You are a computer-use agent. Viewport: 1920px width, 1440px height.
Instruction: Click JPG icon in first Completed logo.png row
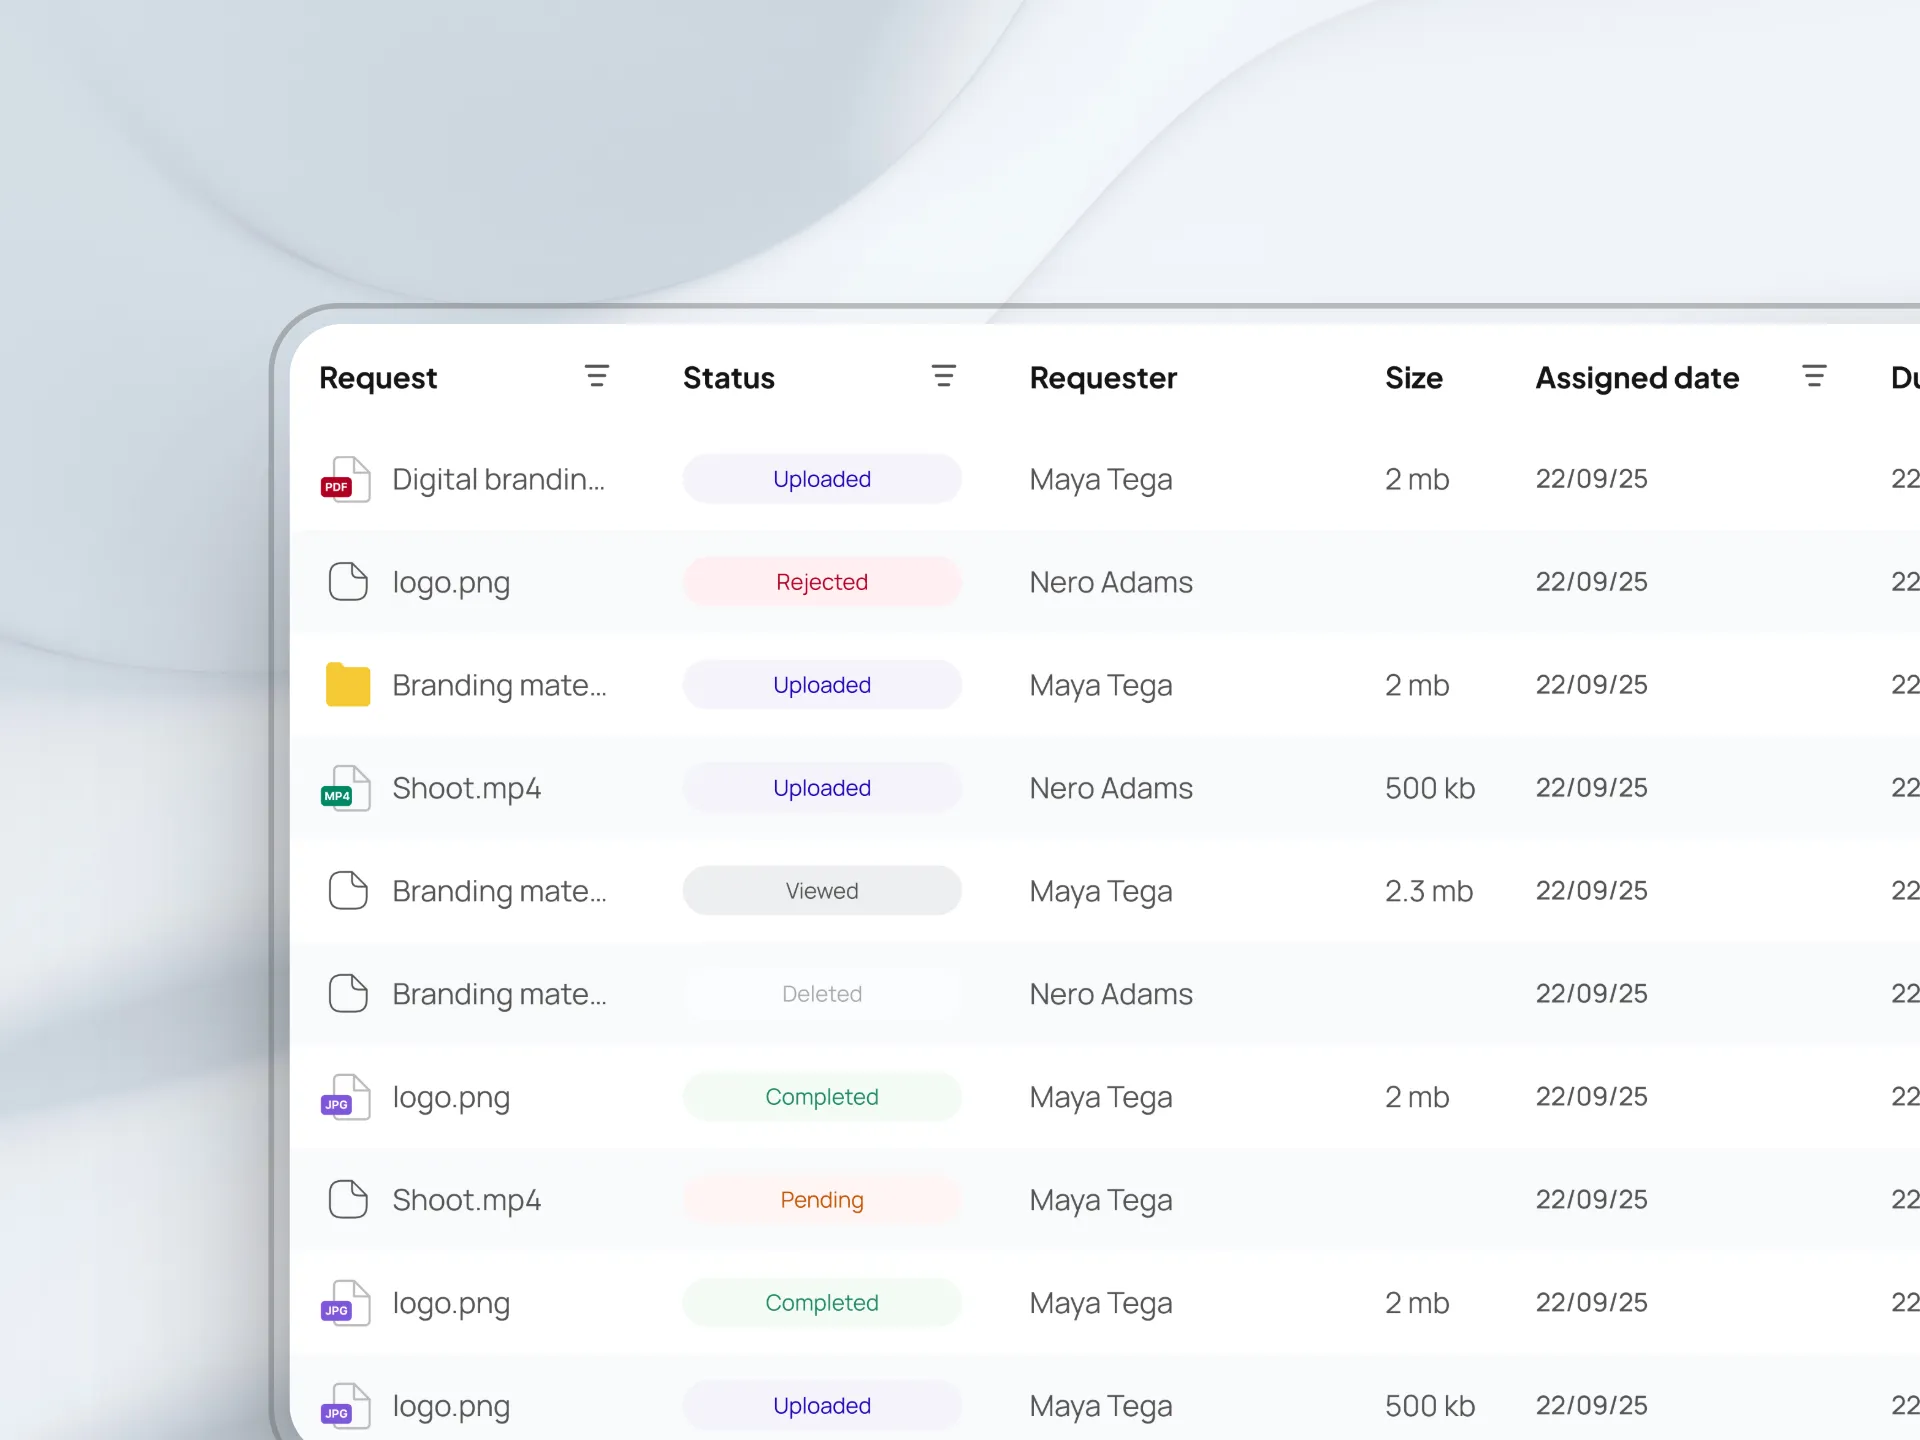[x=346, y=1098]
